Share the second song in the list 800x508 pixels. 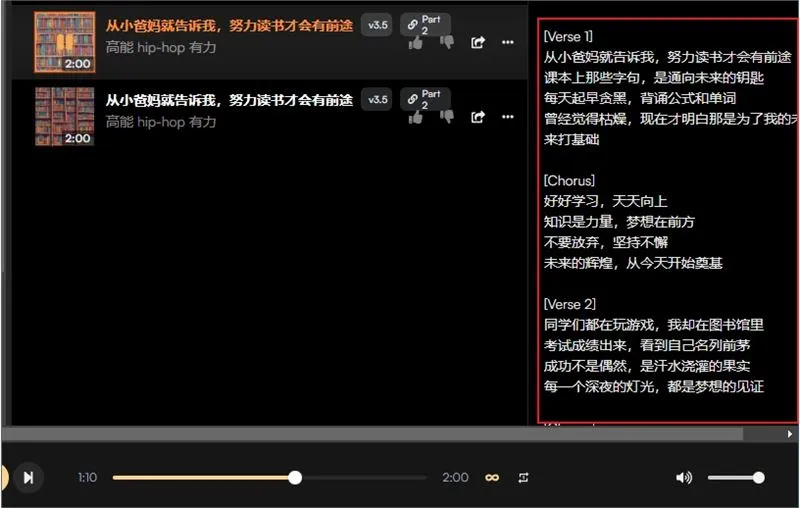pyautogui.click(x=478, y=117)
